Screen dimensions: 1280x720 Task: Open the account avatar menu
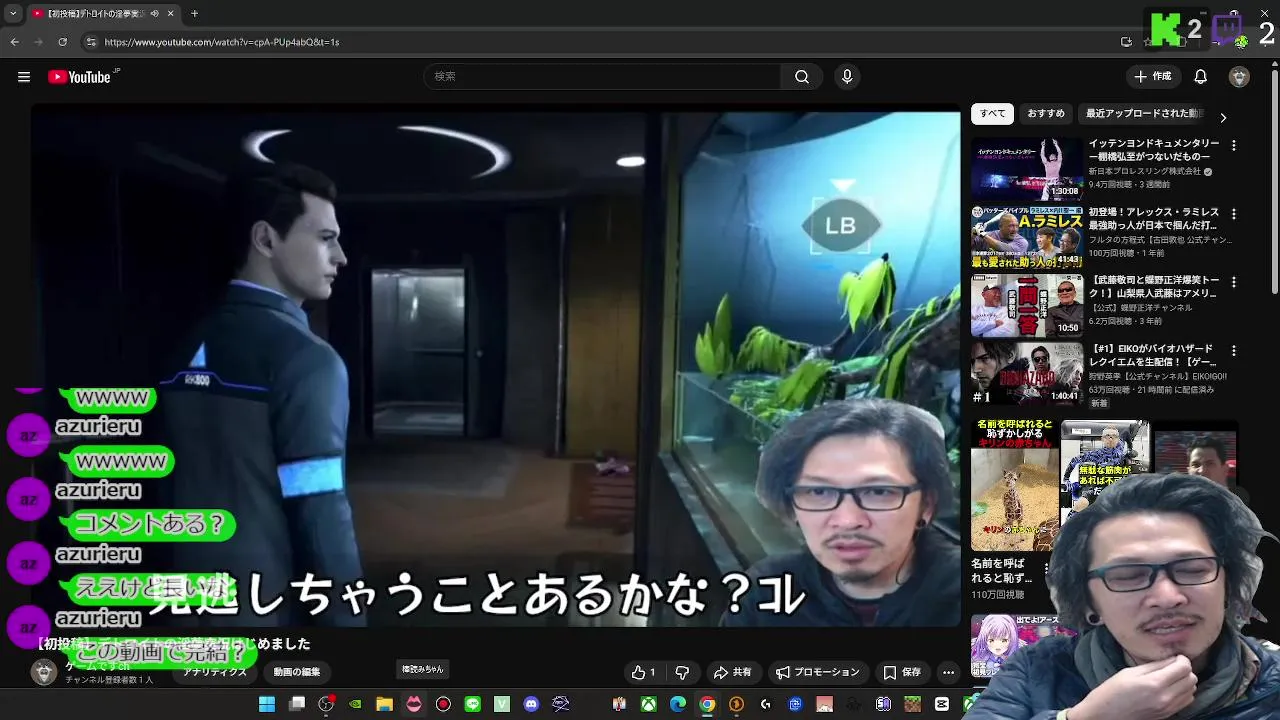[x=1239, y=77]
